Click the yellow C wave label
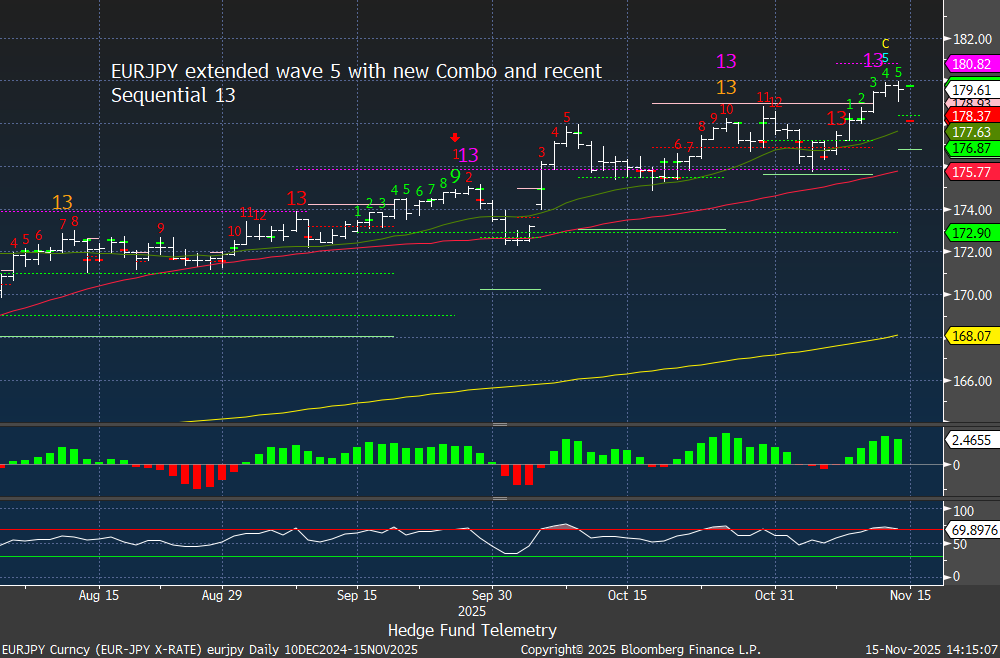The image size is (1000, 658). pyautogui.click(x=885, y=43)
